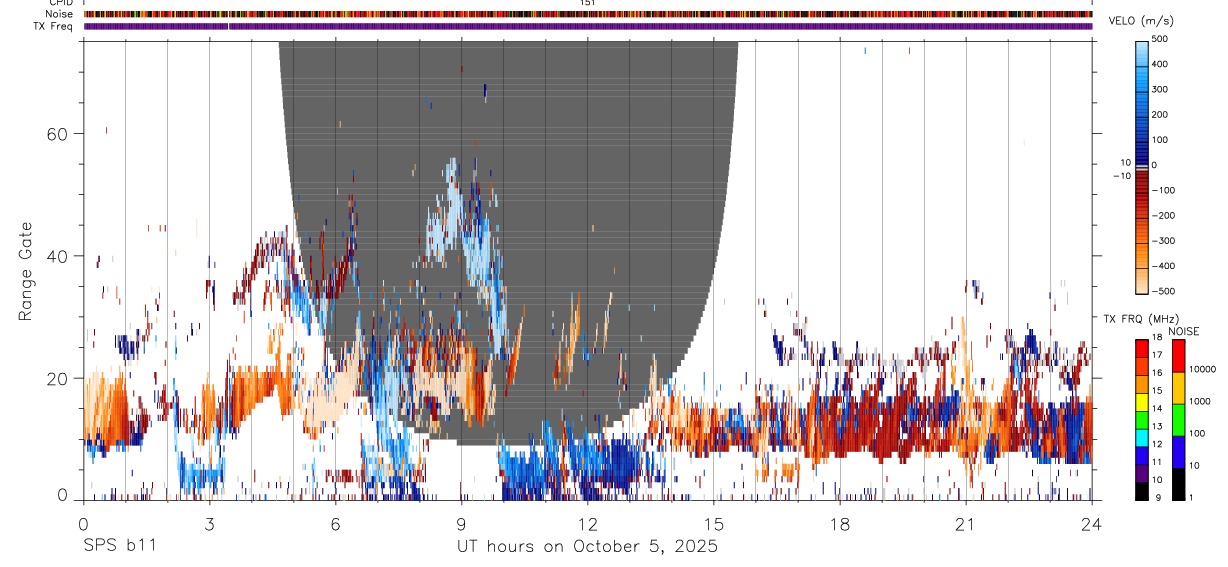Click x-axis tick label '18' under the plot
The height and width of the screenshot is (567, 1228).
[x=839, y=524]
